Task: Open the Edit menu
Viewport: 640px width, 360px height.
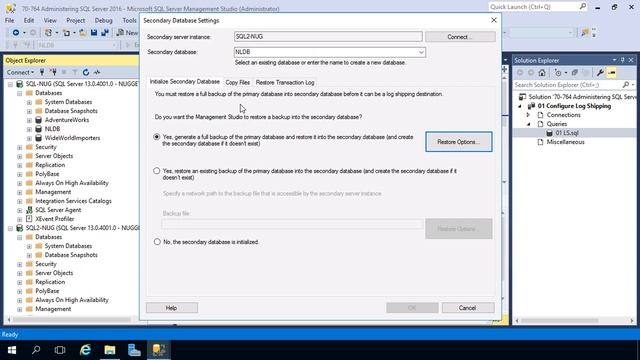Action: click(29, 20)
